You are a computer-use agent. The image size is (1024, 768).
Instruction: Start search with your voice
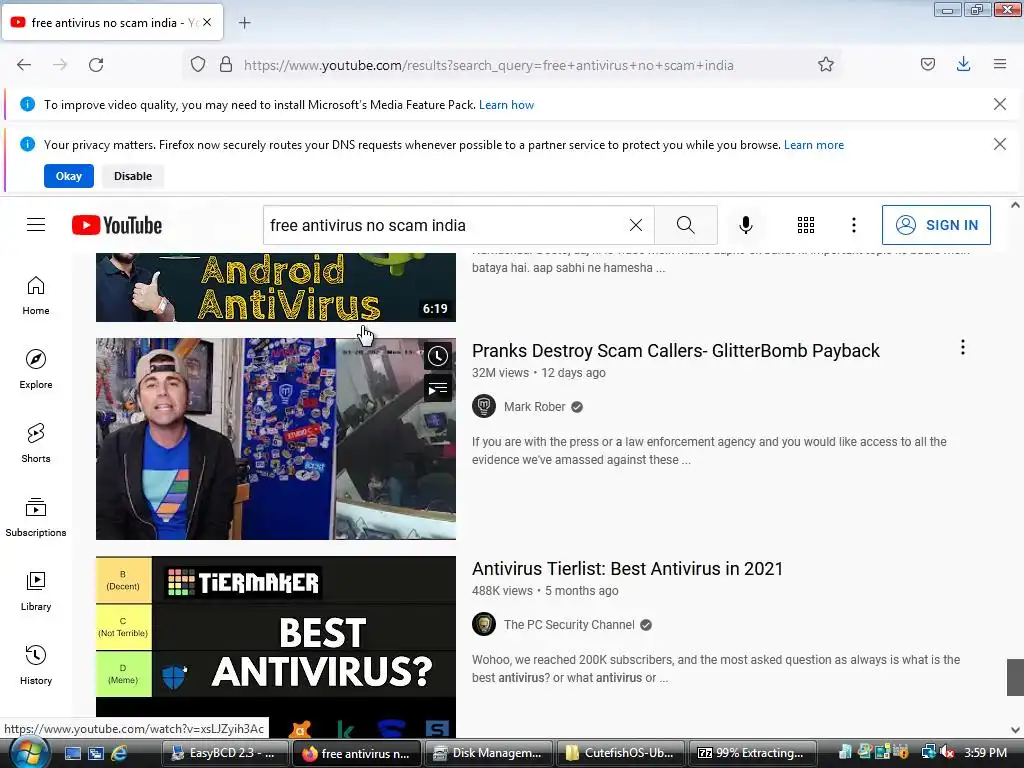[x=745, y=225]
